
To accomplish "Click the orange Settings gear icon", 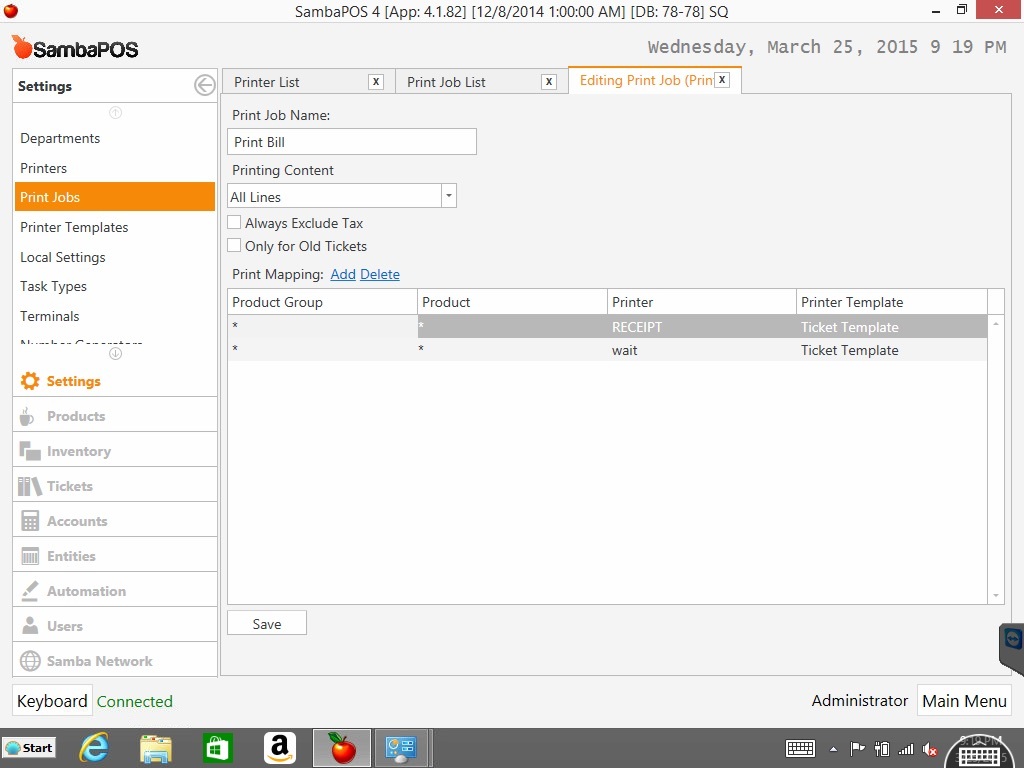I will [30, 381].
